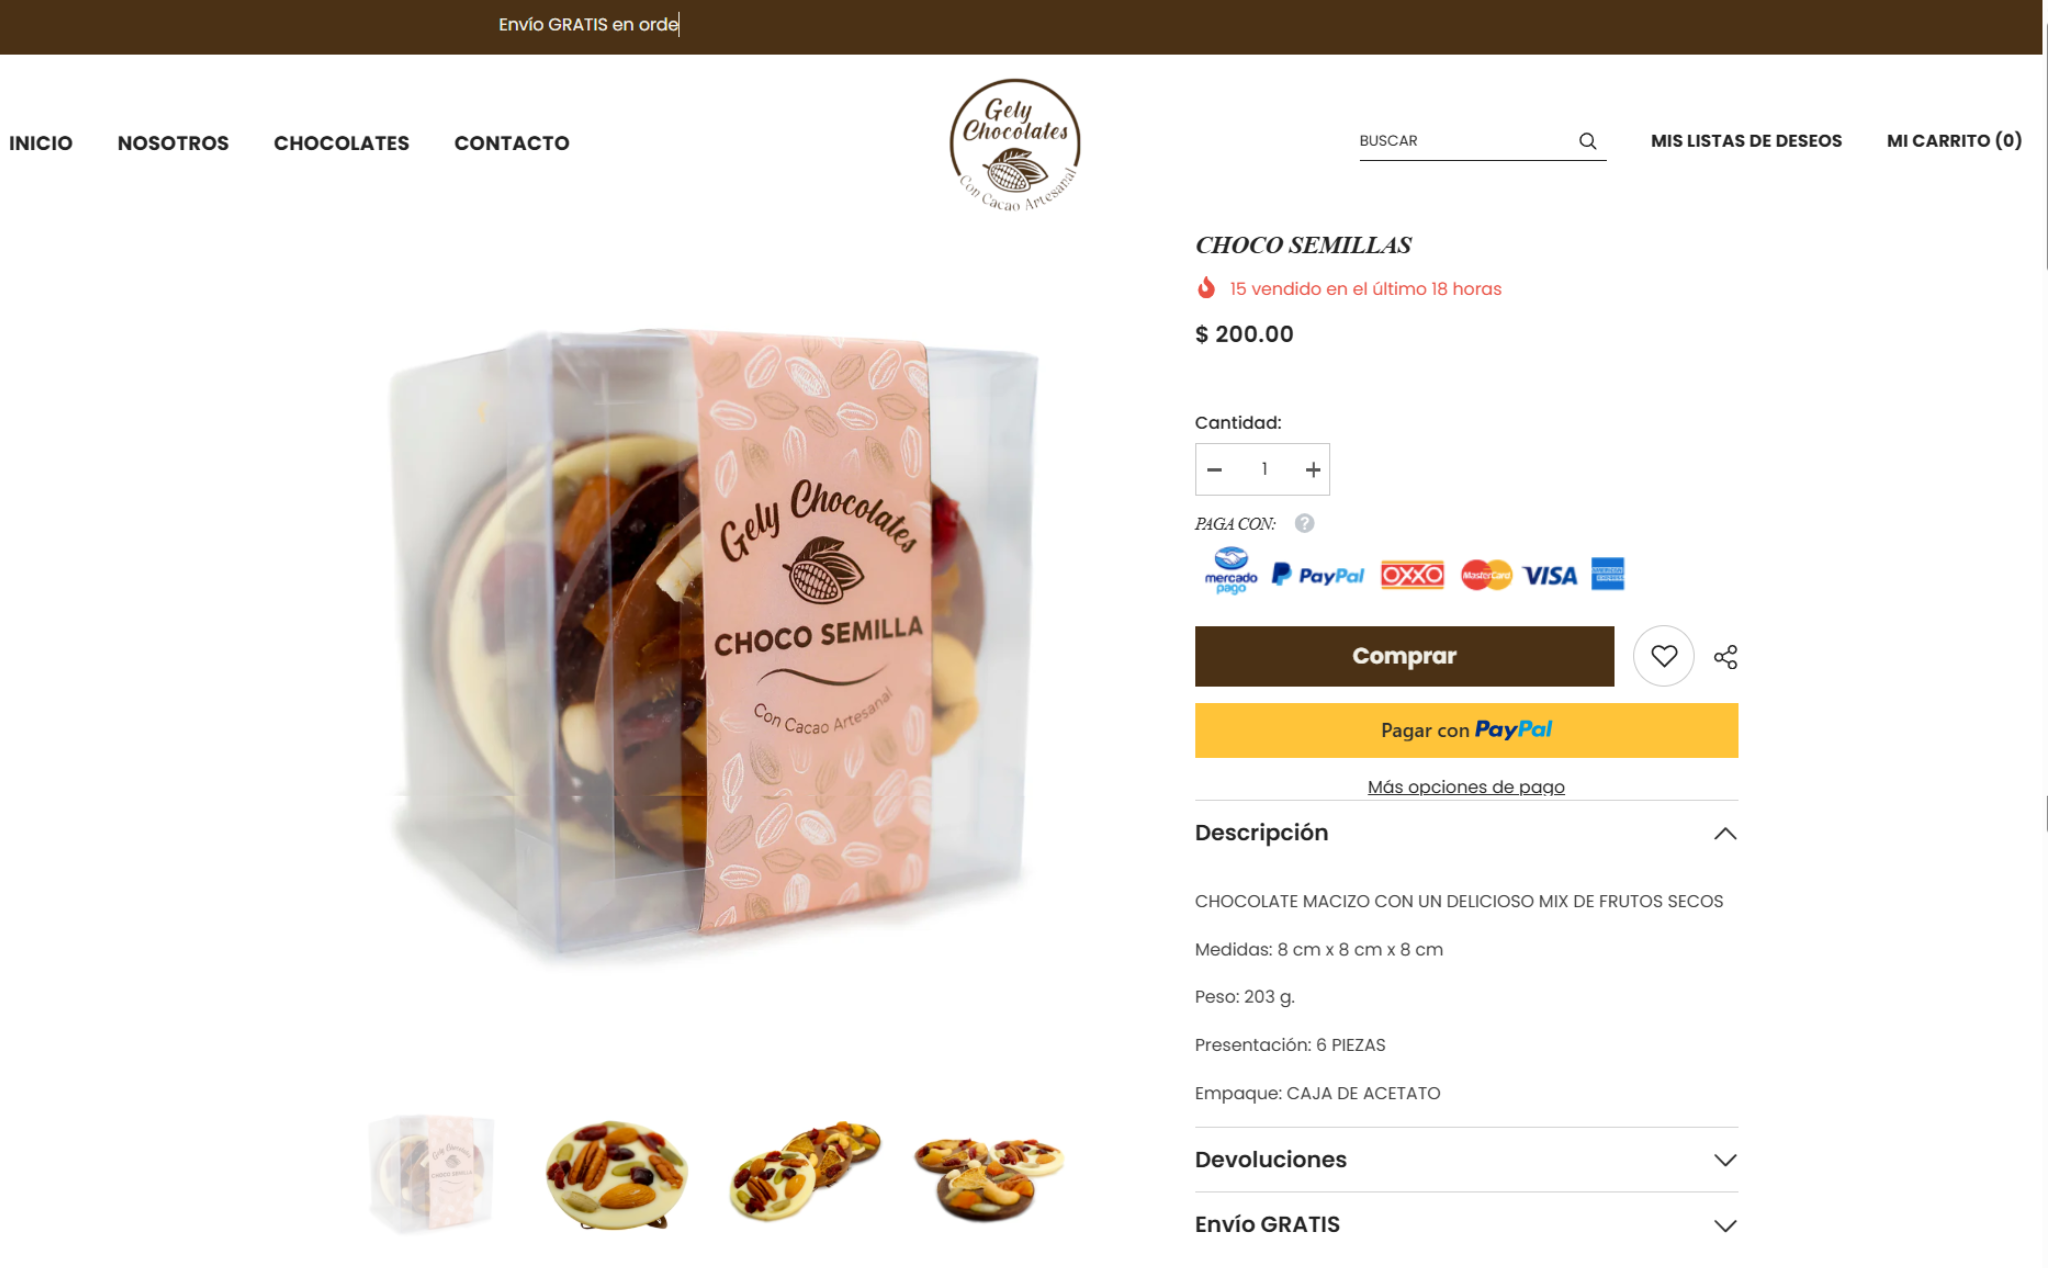
Task: Click the OXXO payment icon
Action: tap(1412, 575)
